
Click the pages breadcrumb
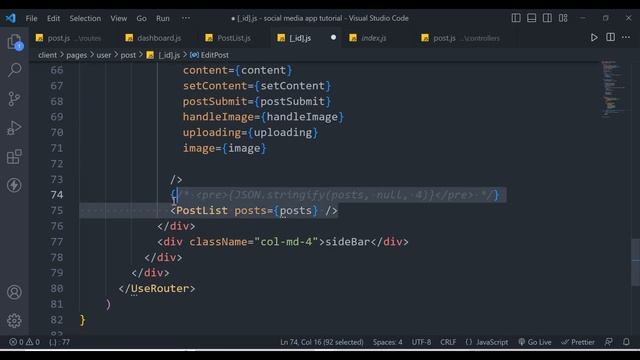click(x=77, y=55)
